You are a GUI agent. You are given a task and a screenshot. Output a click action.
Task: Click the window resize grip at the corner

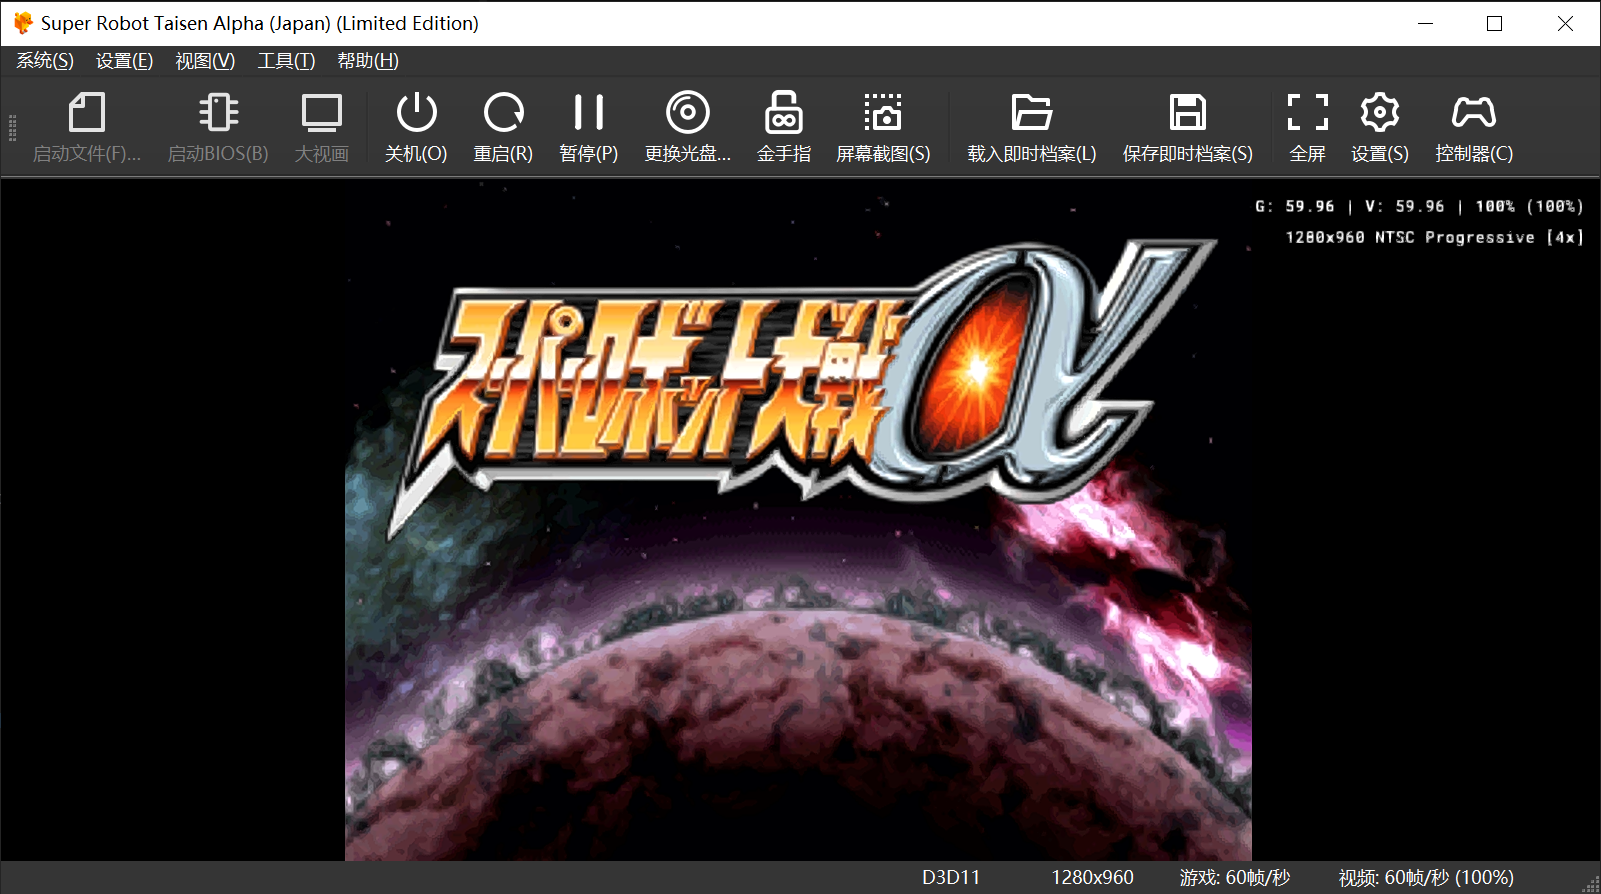point(1591,884)
